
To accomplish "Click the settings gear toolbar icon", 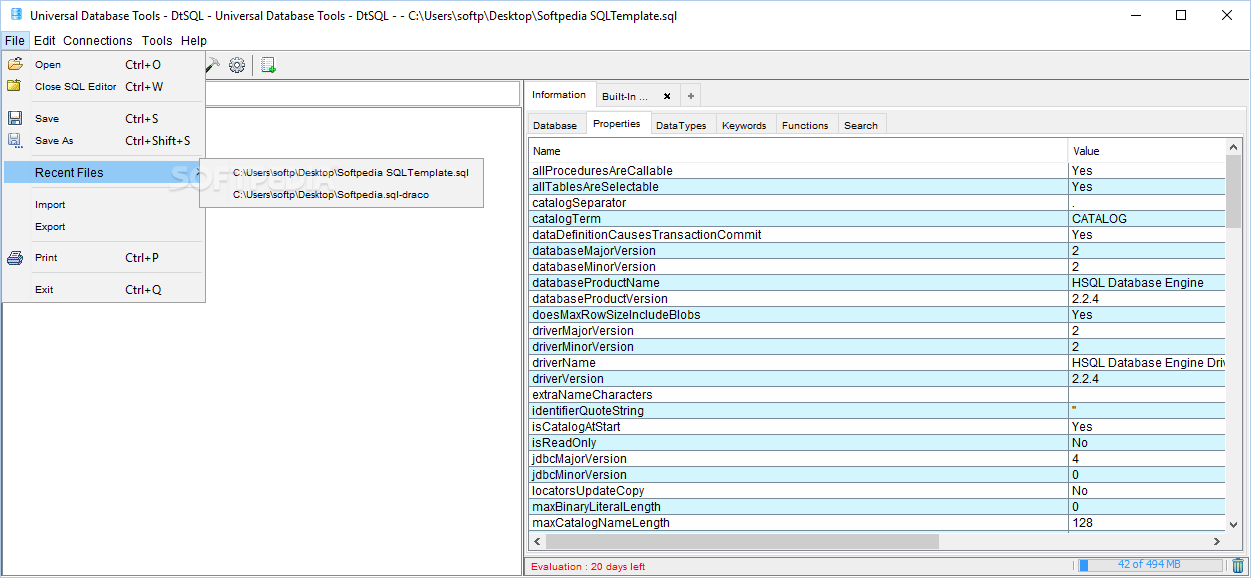I will [x=237, y=65].
